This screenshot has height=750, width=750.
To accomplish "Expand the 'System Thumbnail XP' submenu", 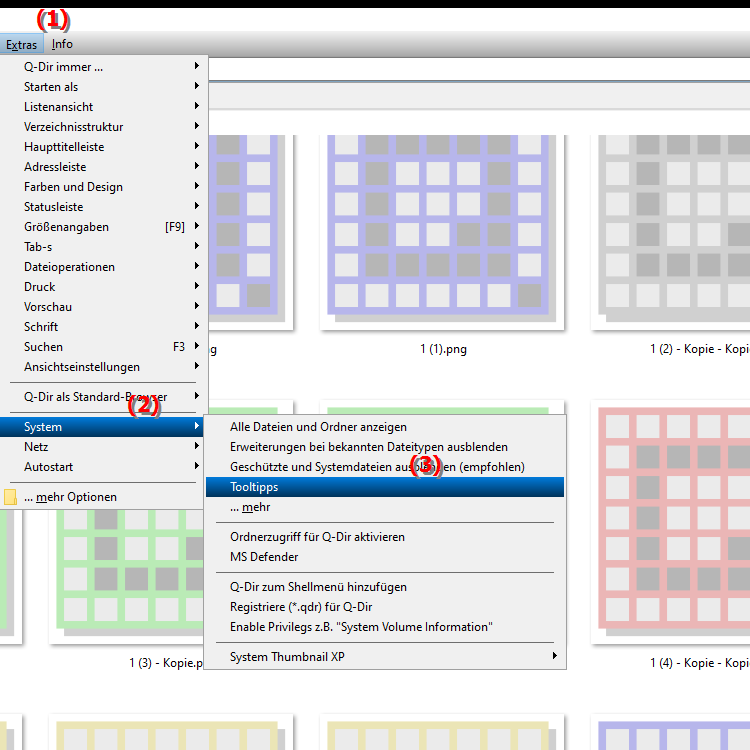I will [385, 657].
